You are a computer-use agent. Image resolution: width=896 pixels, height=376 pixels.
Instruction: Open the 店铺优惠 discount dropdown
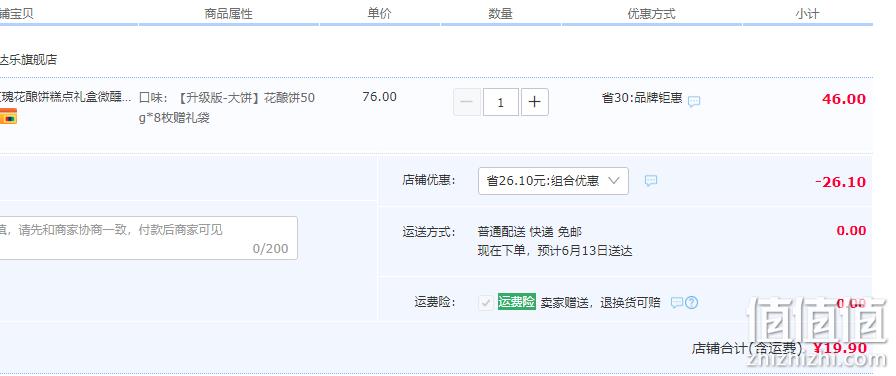[553, 181]
